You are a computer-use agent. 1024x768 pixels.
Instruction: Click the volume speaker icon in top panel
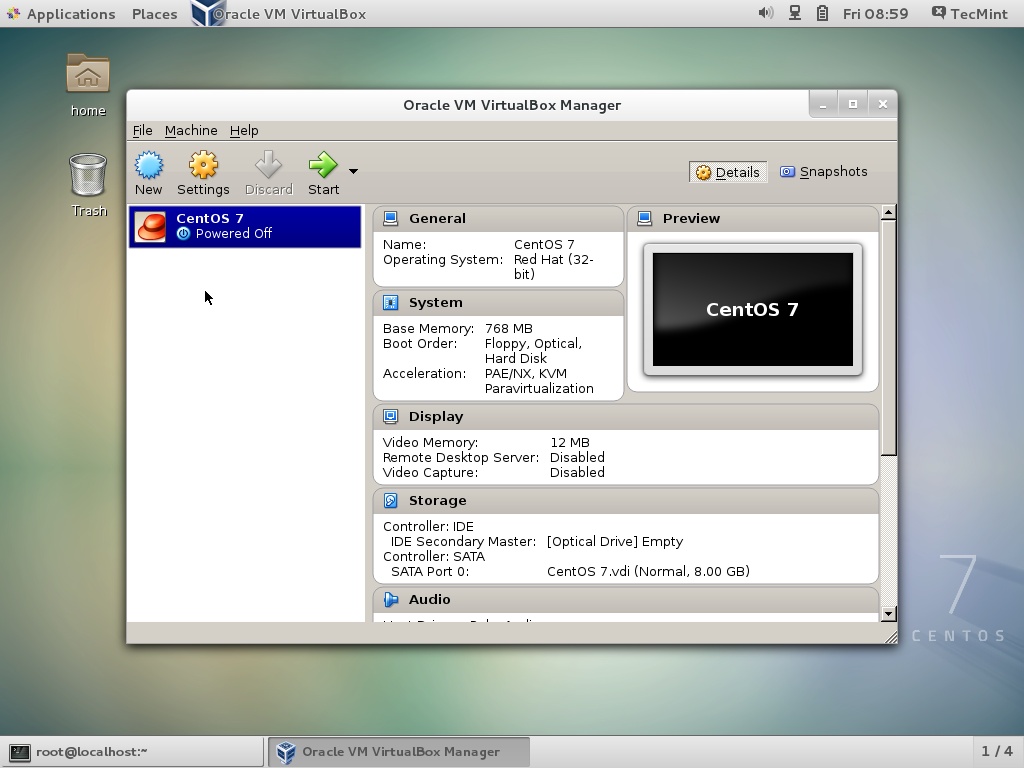click(x=766, y=13)
